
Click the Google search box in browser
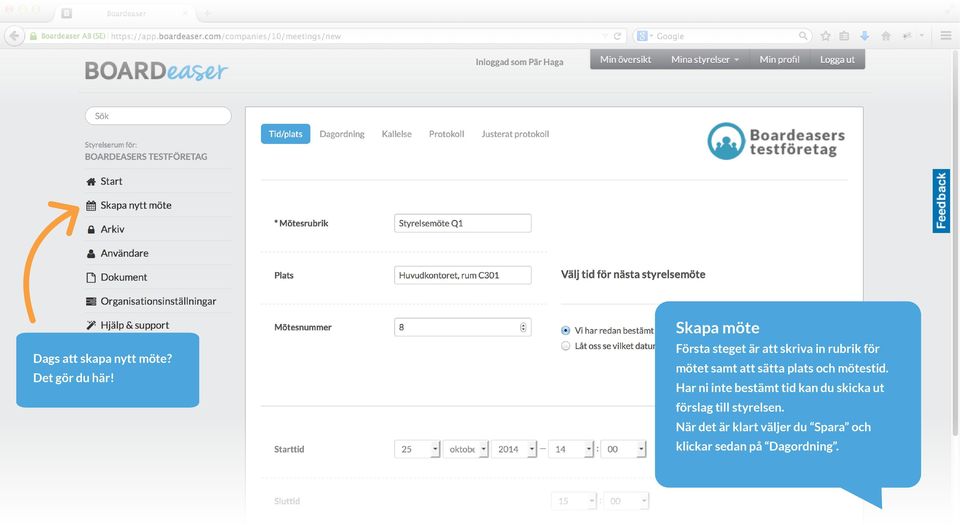tap(722, 36)
